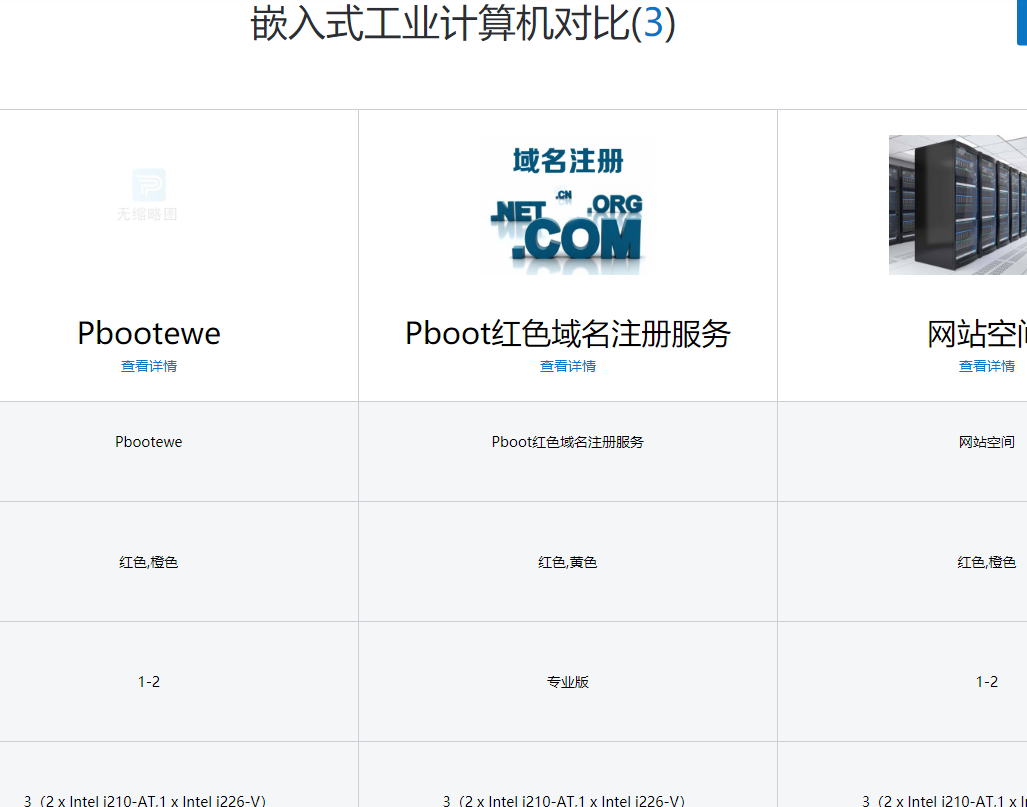
Task: Open the 域名注册 domain registration image
Action: (567, 205)
